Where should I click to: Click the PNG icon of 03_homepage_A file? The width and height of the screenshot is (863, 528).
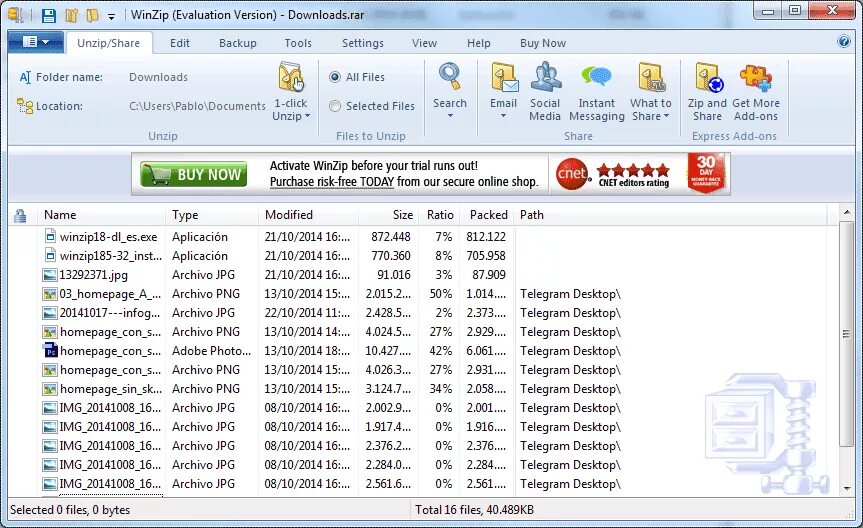click(50, 294)
